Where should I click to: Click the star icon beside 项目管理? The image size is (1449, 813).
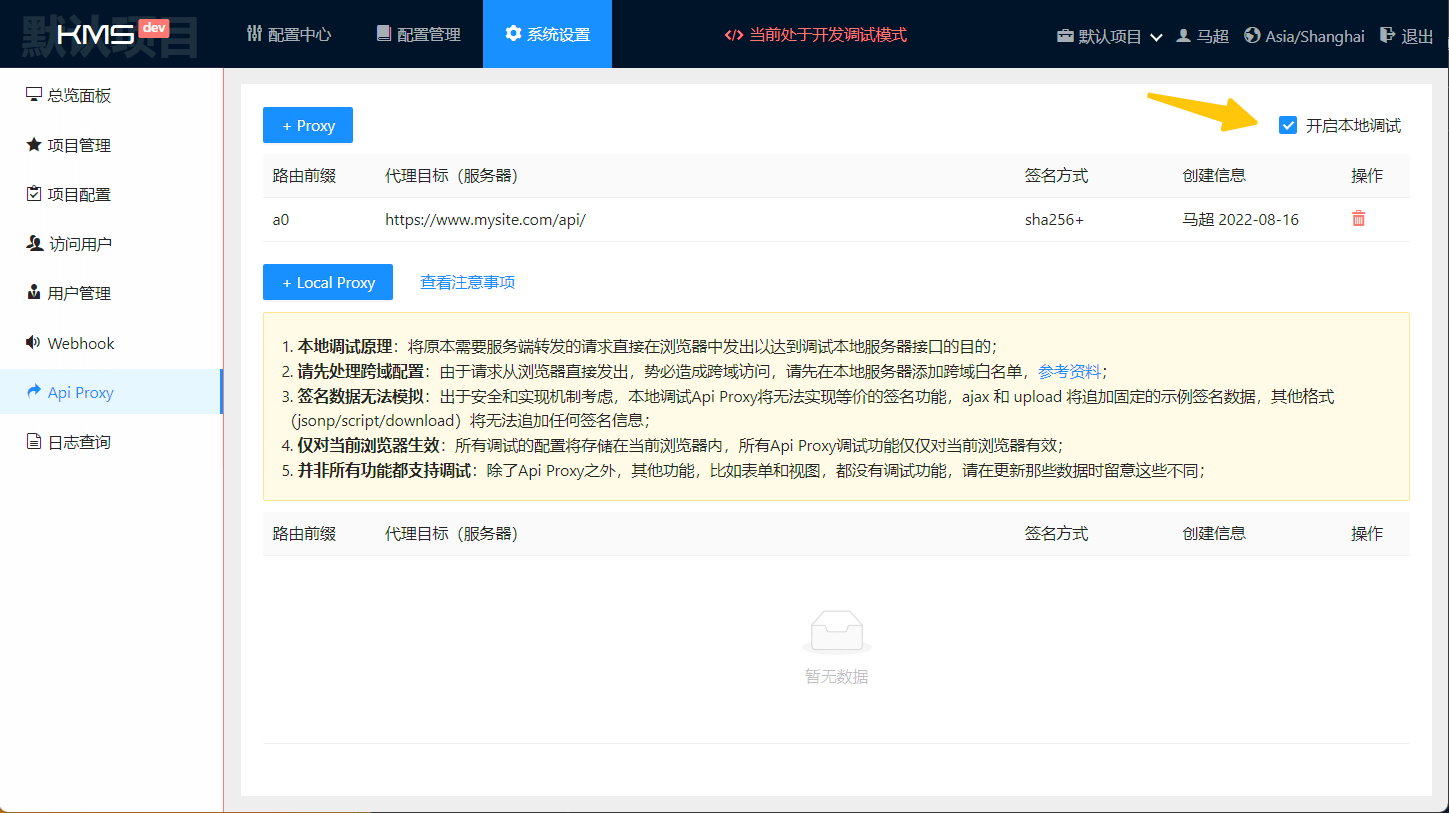(x=33, y=145)
